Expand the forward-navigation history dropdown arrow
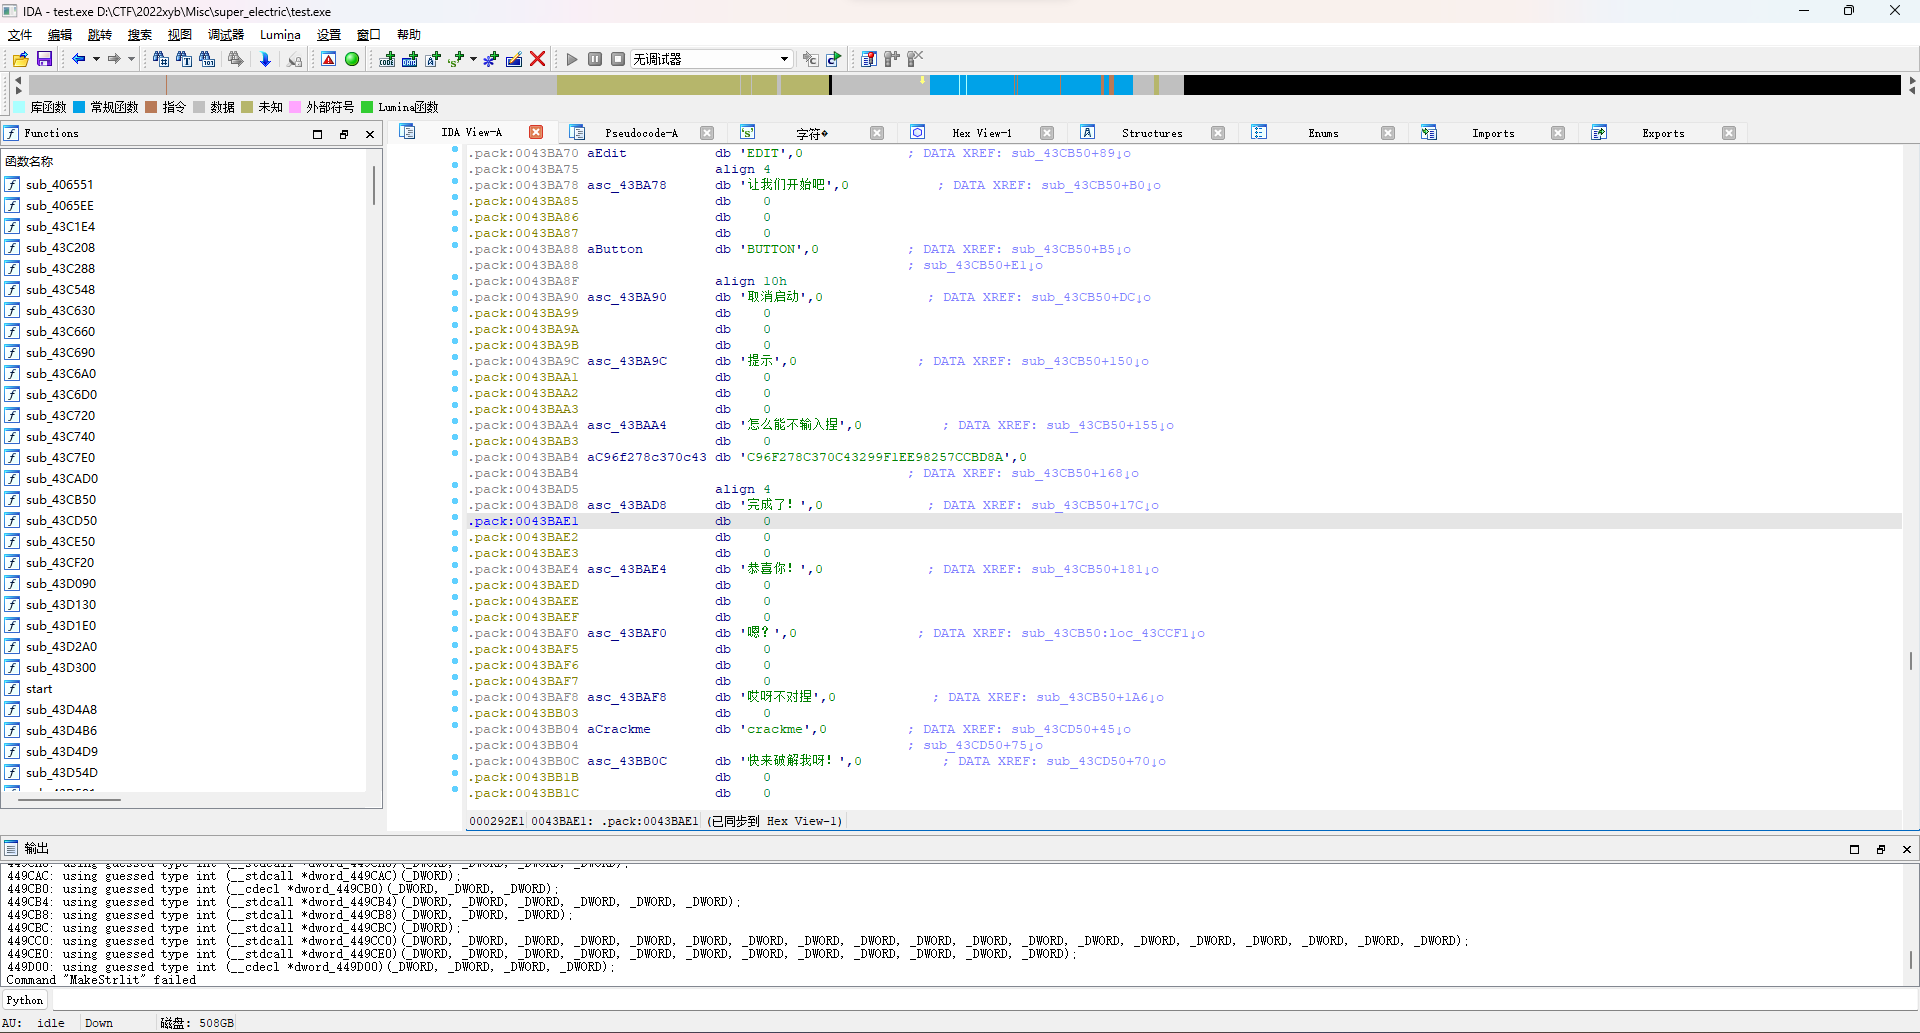Viewport: 1920px width, 1033px height. tap(131, 59)
